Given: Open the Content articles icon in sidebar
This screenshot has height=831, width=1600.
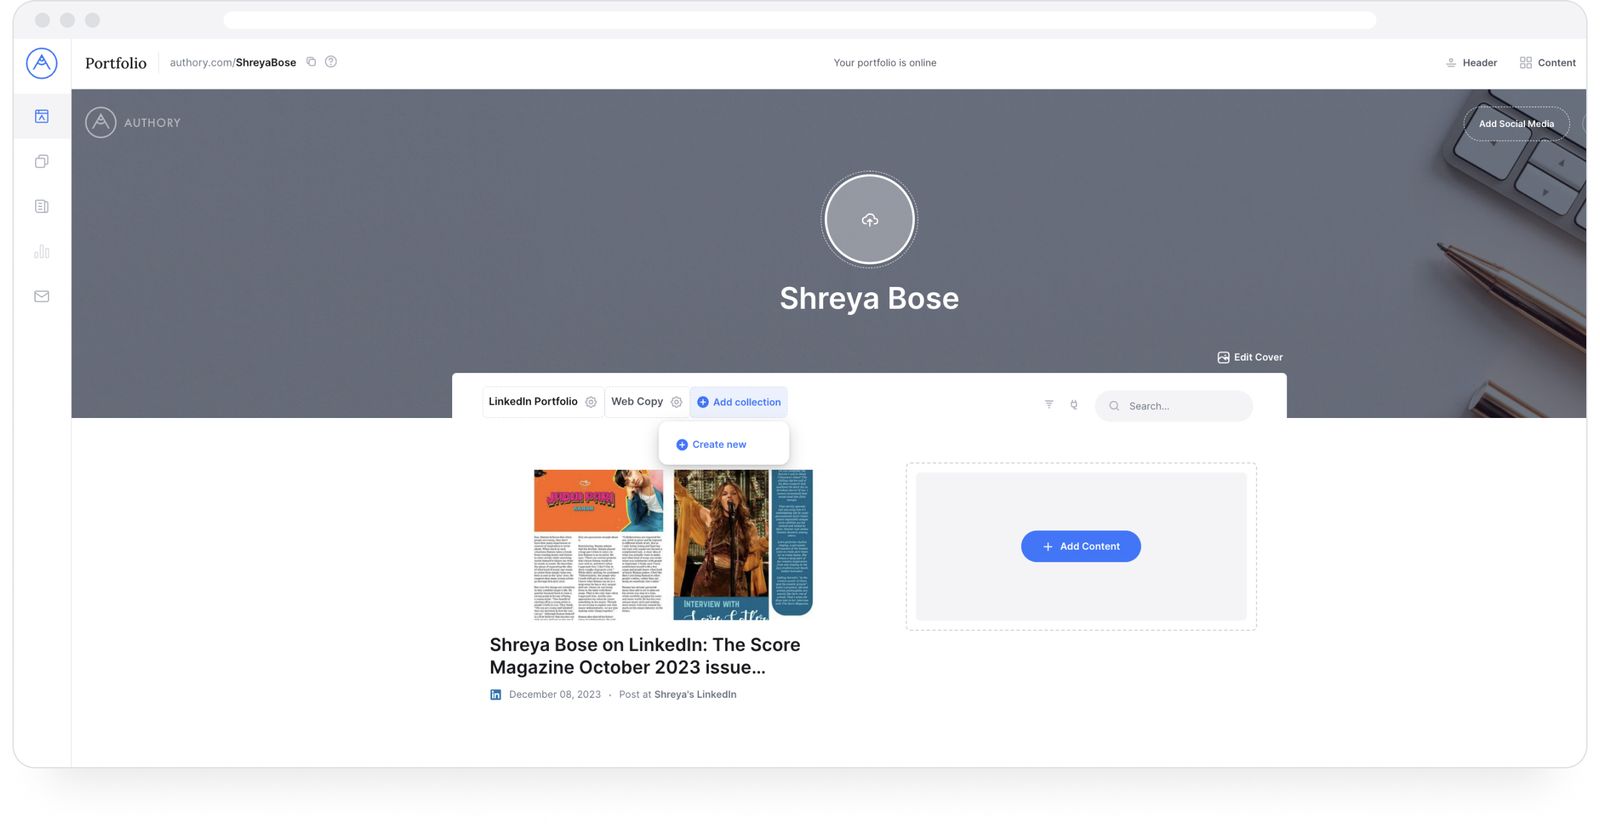Looking at the screenshot, I should click(41, 207).
